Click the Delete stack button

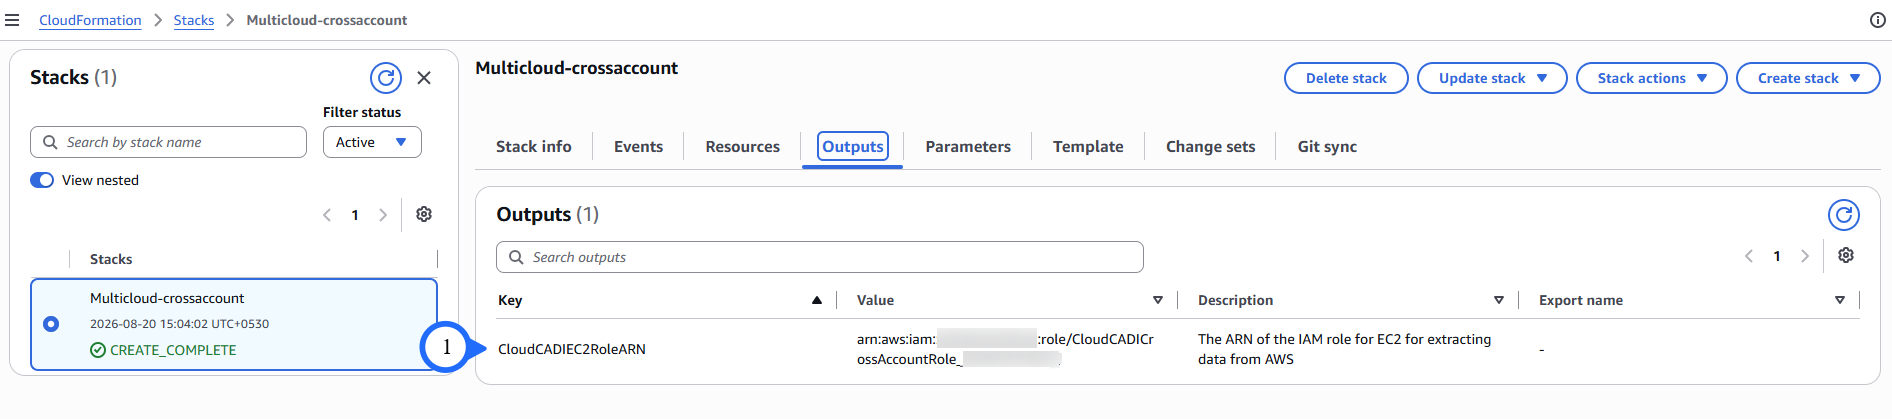pyautogui.click(x=1346, y=78)
